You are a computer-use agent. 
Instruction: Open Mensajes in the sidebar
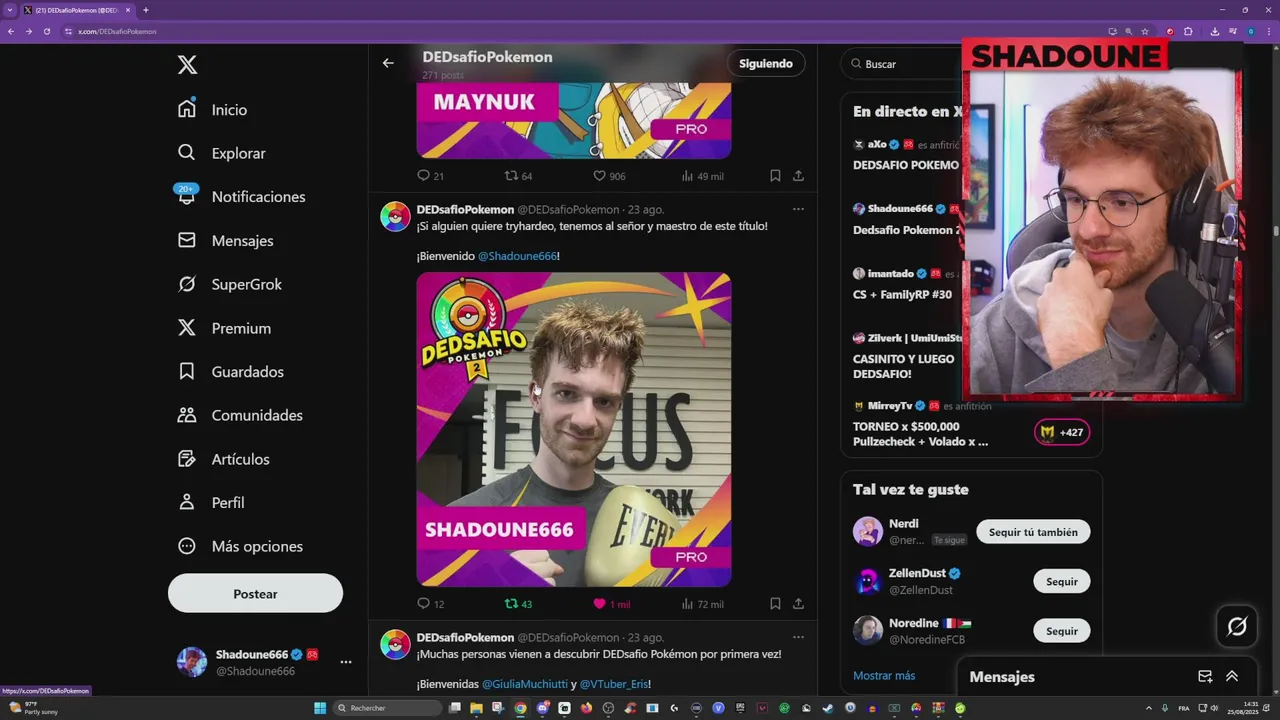[x=225, y=240]
